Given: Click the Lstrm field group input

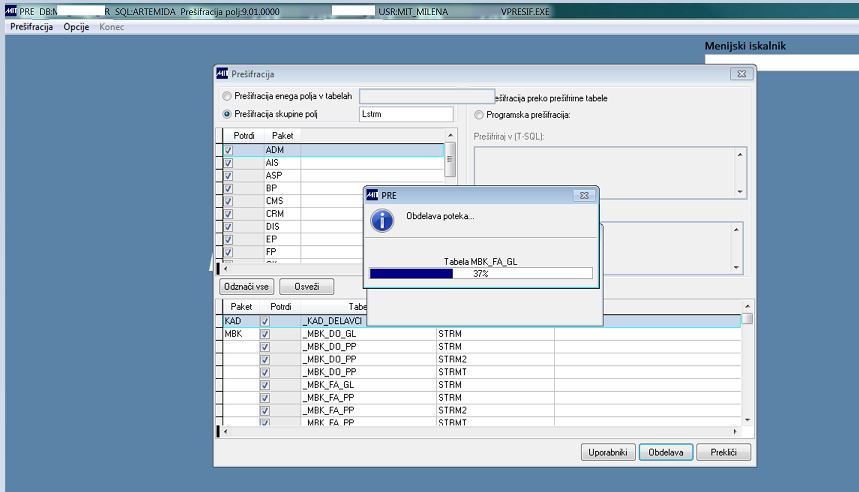Looking at the screenshot, I should [x=406, y=114].
